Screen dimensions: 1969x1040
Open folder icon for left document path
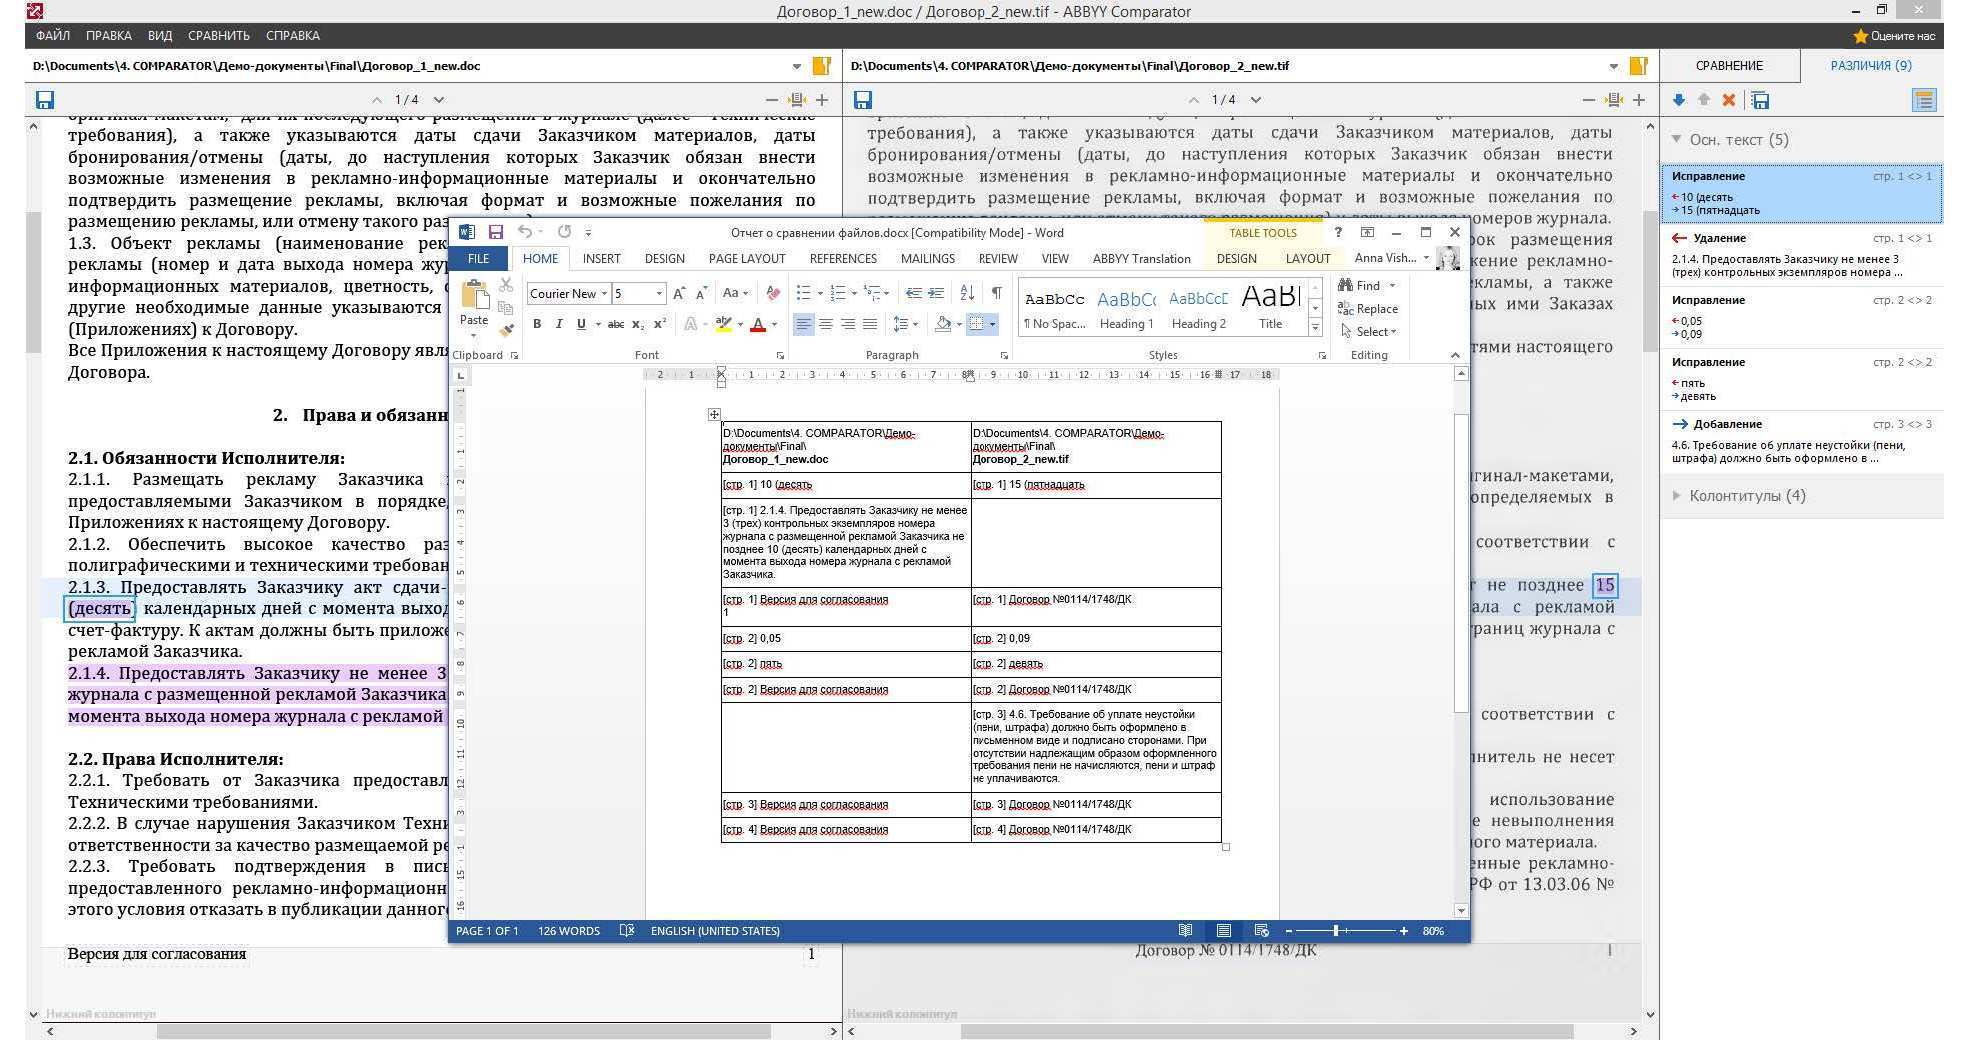(x=822, y=66)
